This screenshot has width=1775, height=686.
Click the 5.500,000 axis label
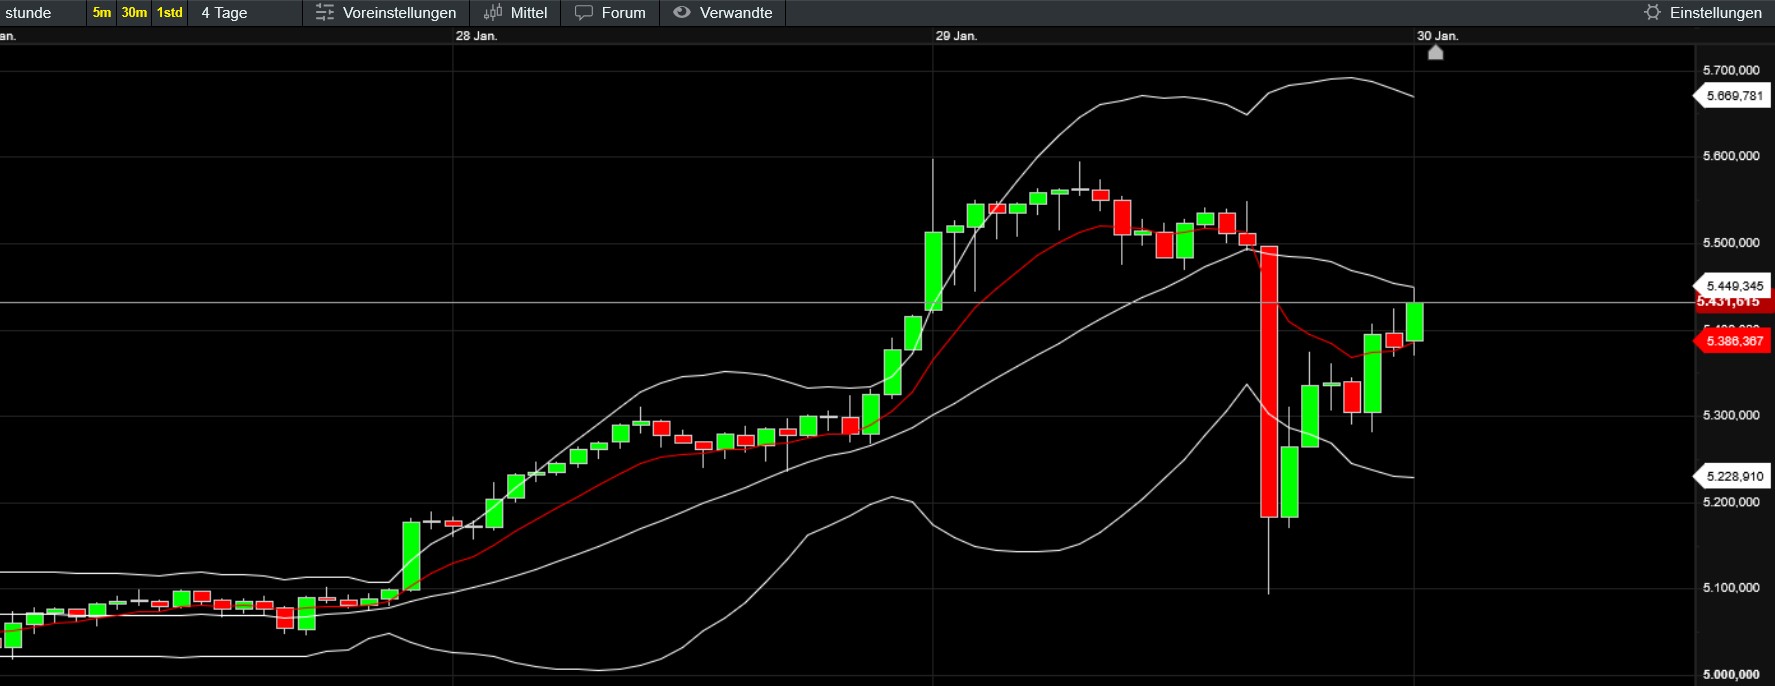[x=1731, y=243]
